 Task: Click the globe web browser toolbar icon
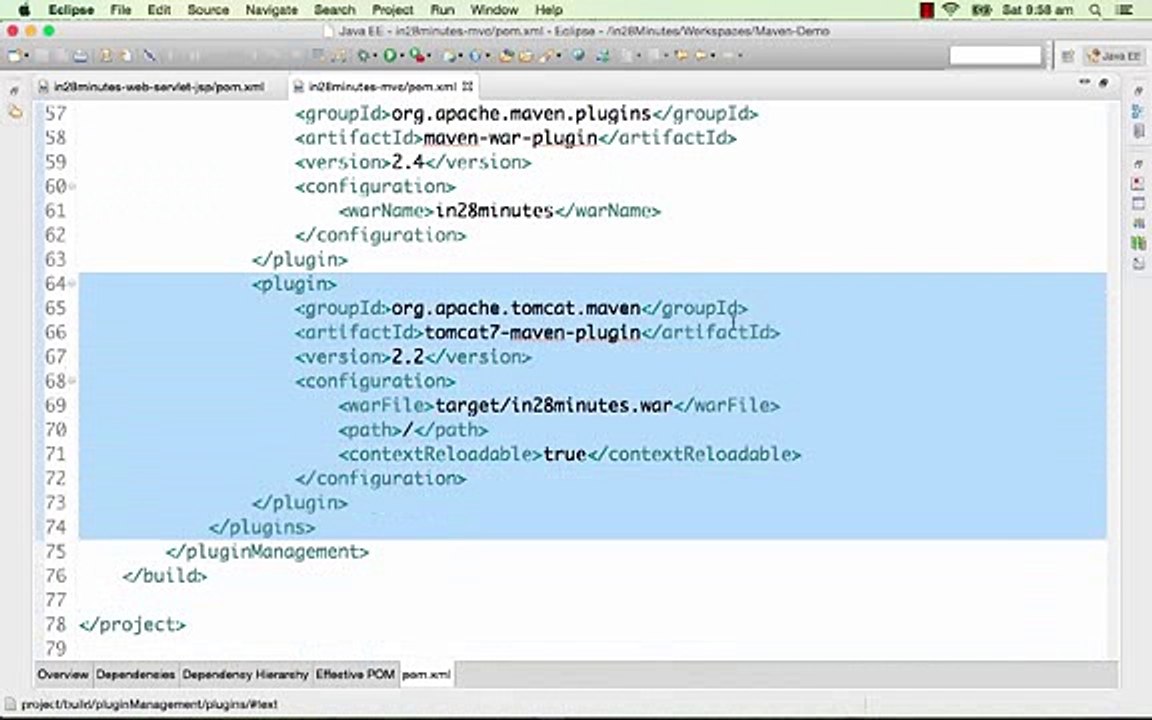pos(578,55)
